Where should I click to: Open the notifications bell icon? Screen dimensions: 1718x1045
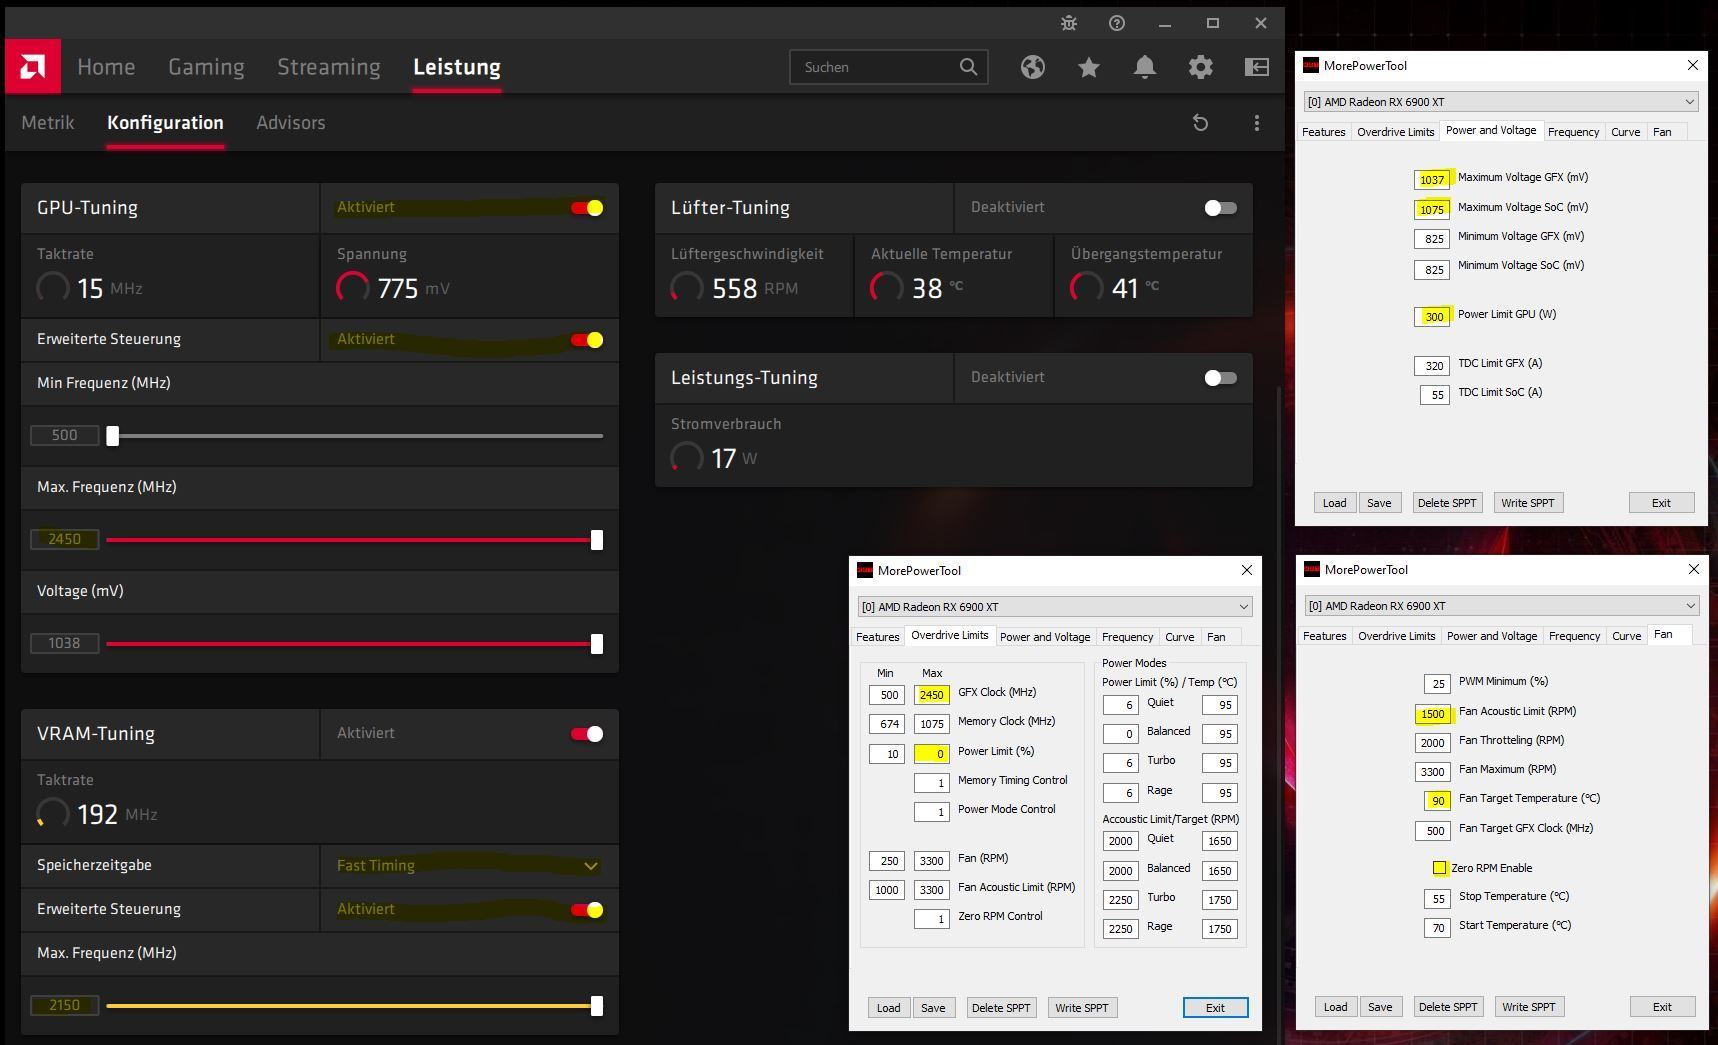pyautogui.click(x=1145, y=67)
